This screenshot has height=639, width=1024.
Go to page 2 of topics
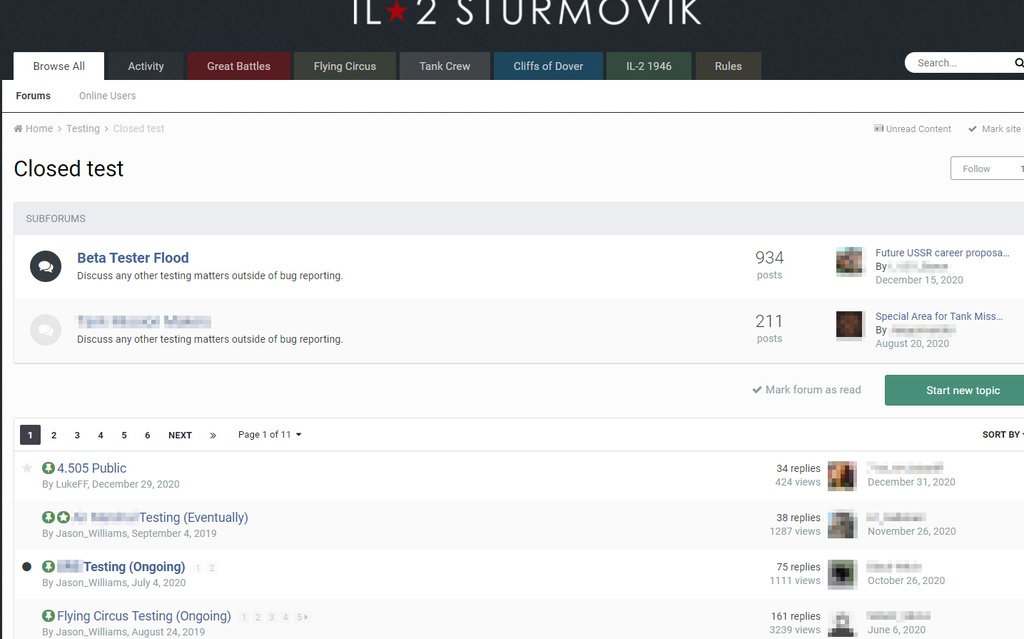pos(54,435)
